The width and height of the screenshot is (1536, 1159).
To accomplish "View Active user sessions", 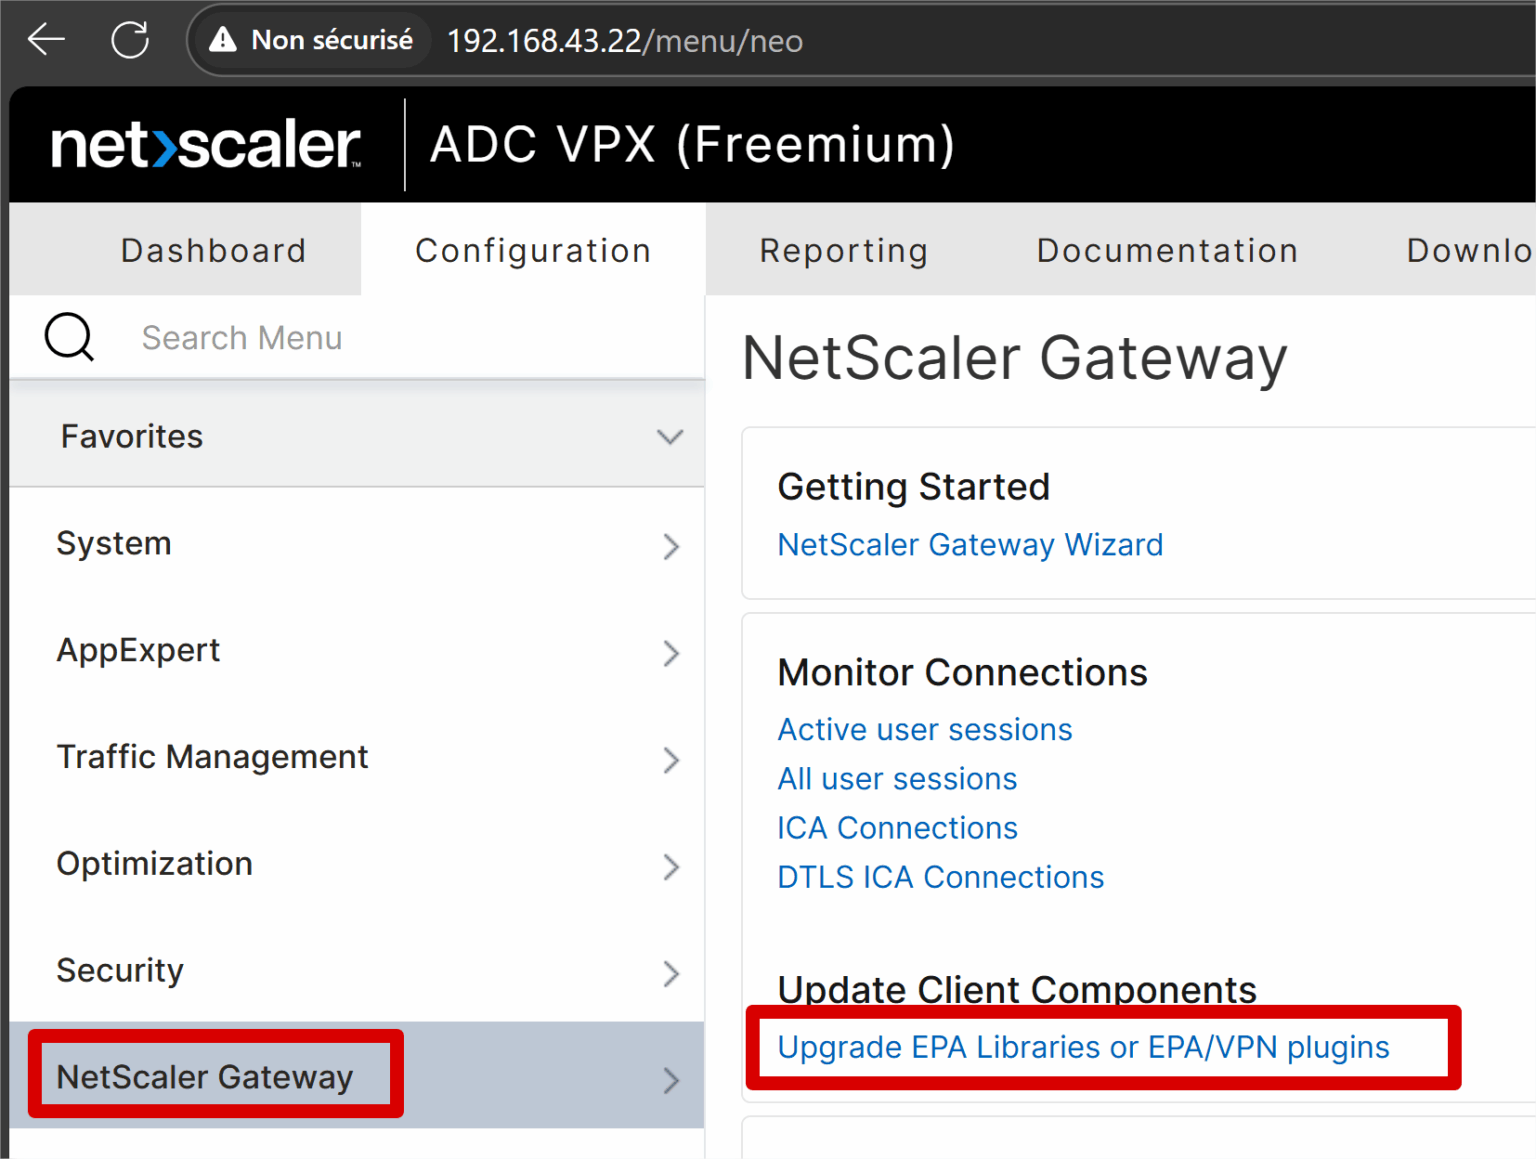I will click(924, 729).
